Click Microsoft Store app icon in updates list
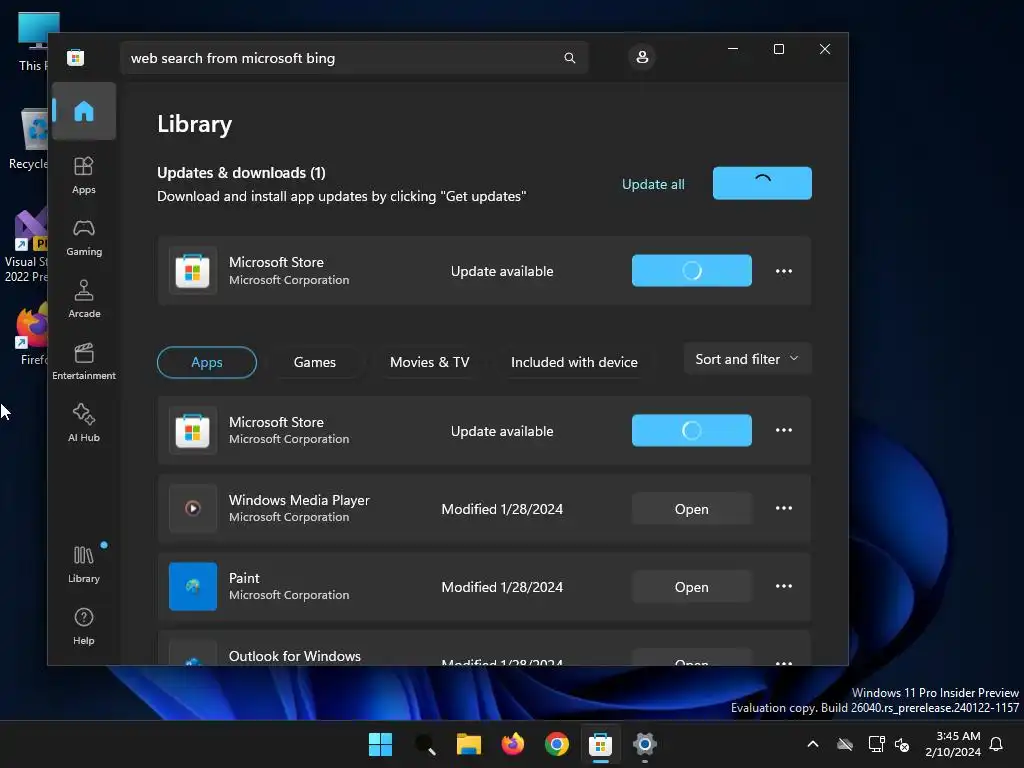The height and width of the screenshot is (768, 1024). [x=193, y=270]
